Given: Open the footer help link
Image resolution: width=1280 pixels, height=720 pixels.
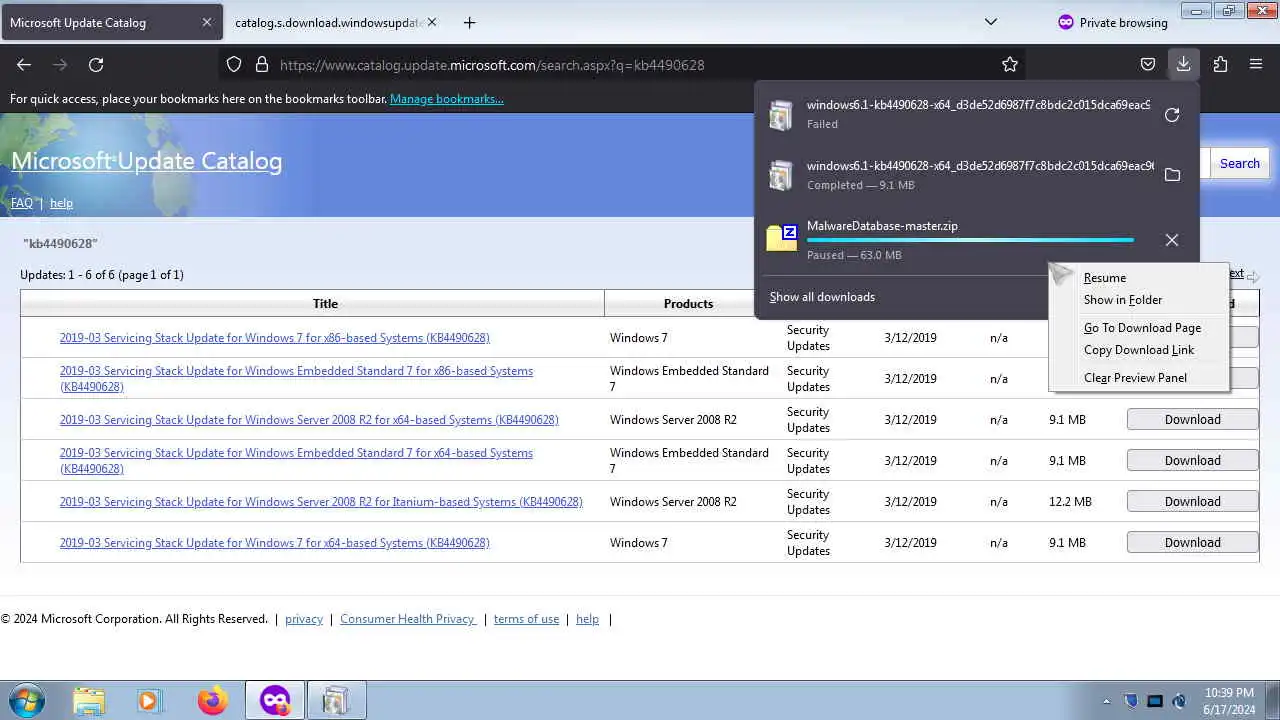Looking at the screenshot, I should click(x=588, y=619).
